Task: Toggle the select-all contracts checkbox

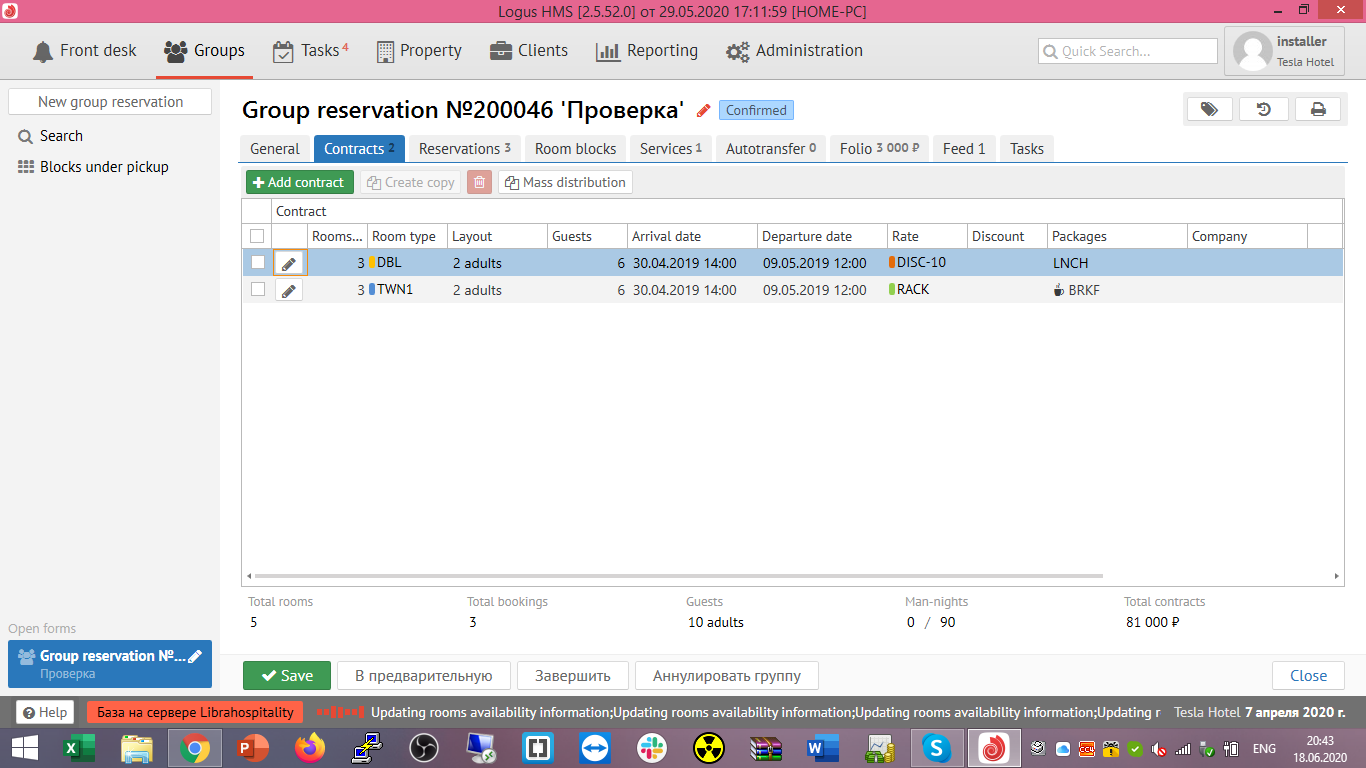Action: point(257,236)
